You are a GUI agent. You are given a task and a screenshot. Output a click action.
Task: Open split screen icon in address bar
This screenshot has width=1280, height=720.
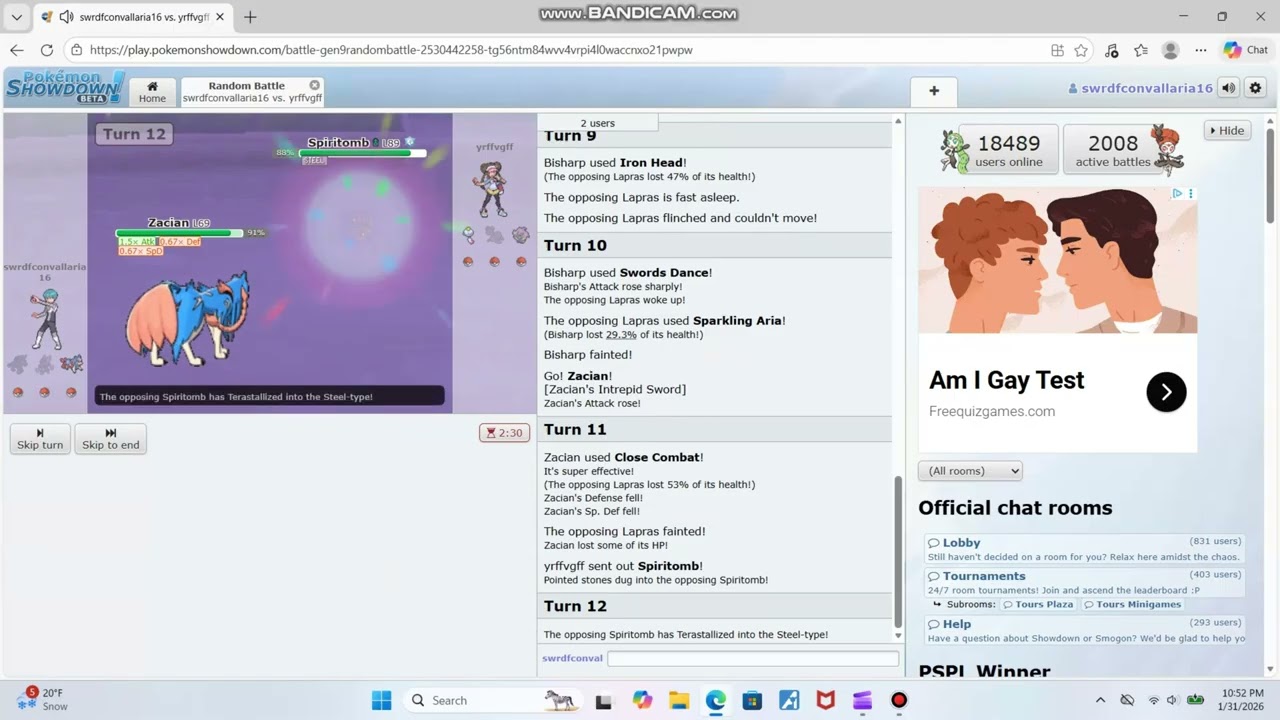pyautogui.click(x=1058, y=50)
